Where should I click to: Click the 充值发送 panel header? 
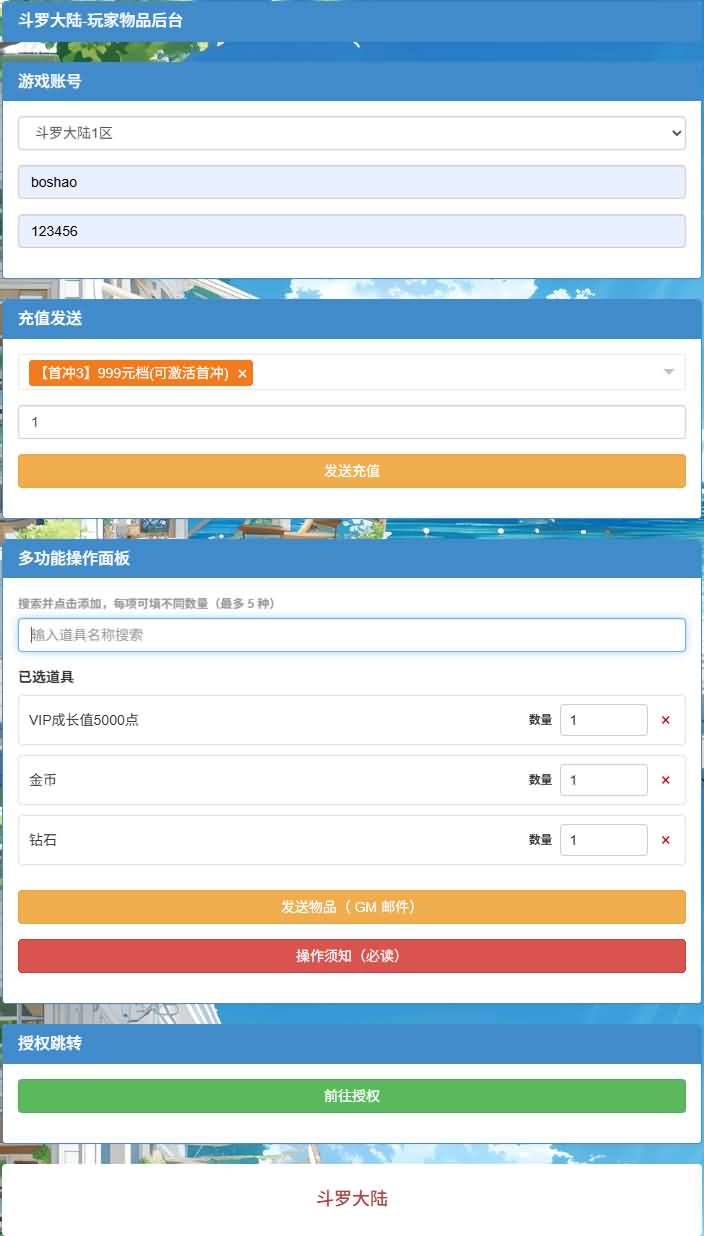click(x=352, y=319)
